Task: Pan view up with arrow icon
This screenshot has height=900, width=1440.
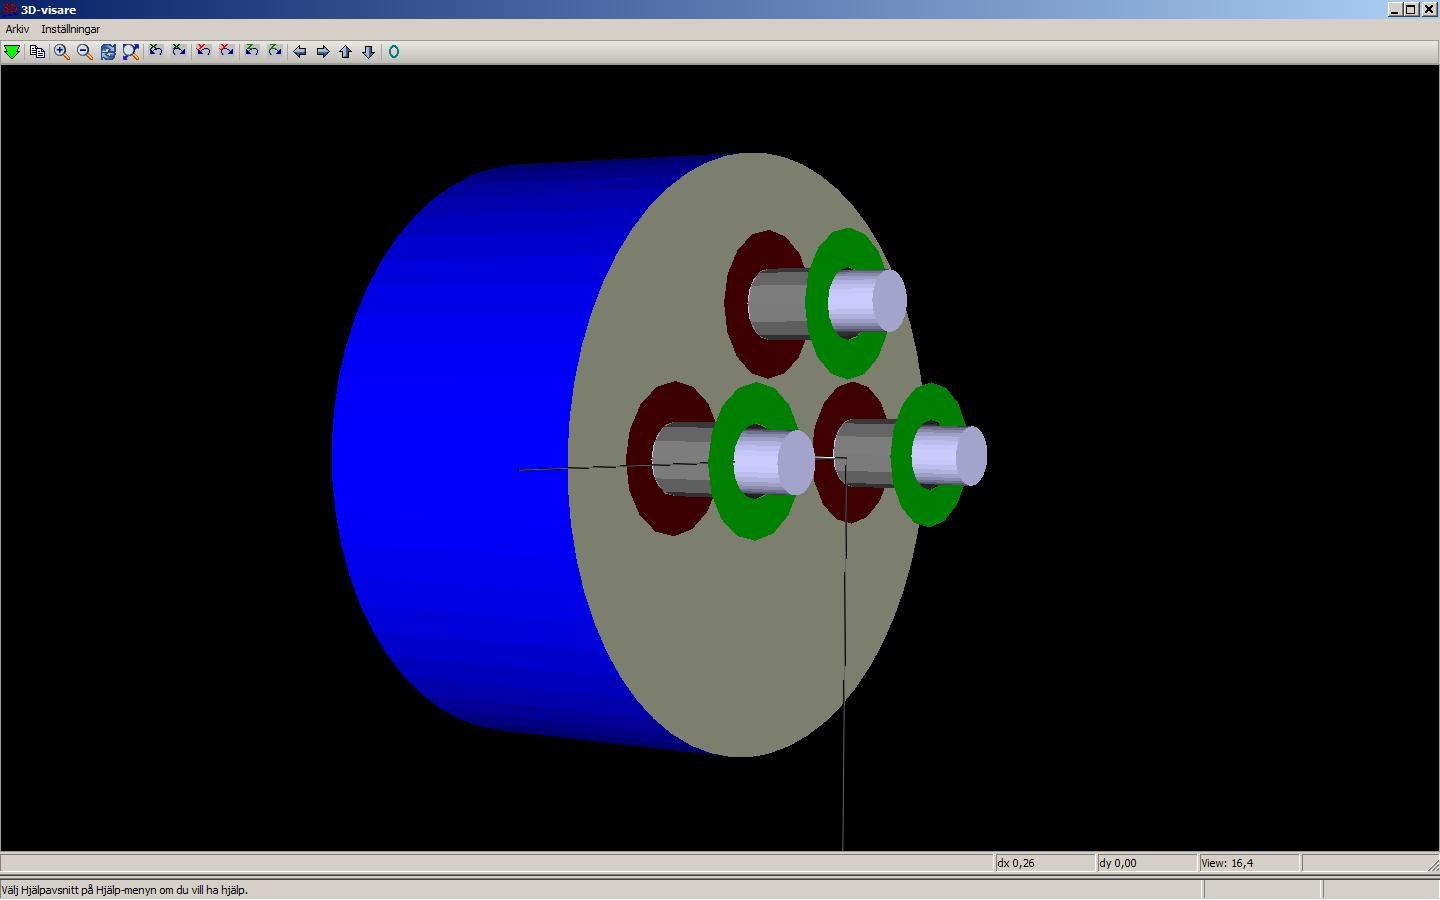Action: pyautogui.click(x=346, y=52)
